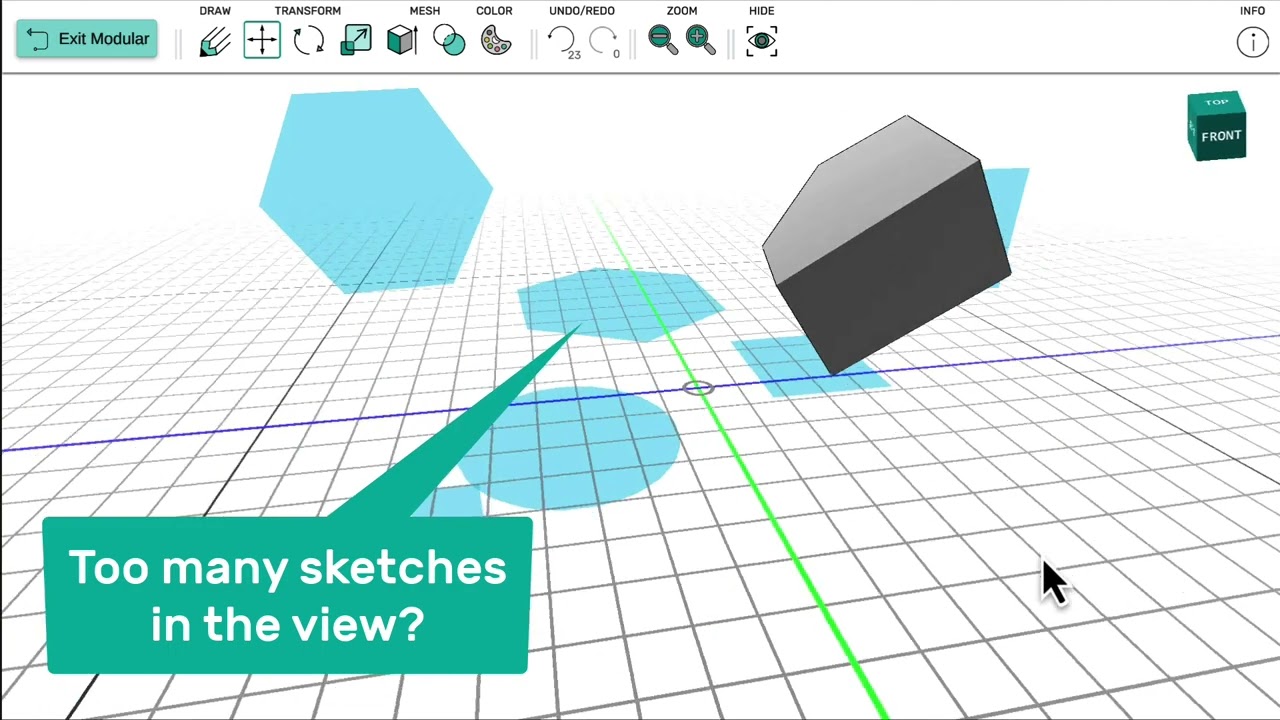Open the Color palette tool
1280x720 pixels.
click(x=496, y=41)
